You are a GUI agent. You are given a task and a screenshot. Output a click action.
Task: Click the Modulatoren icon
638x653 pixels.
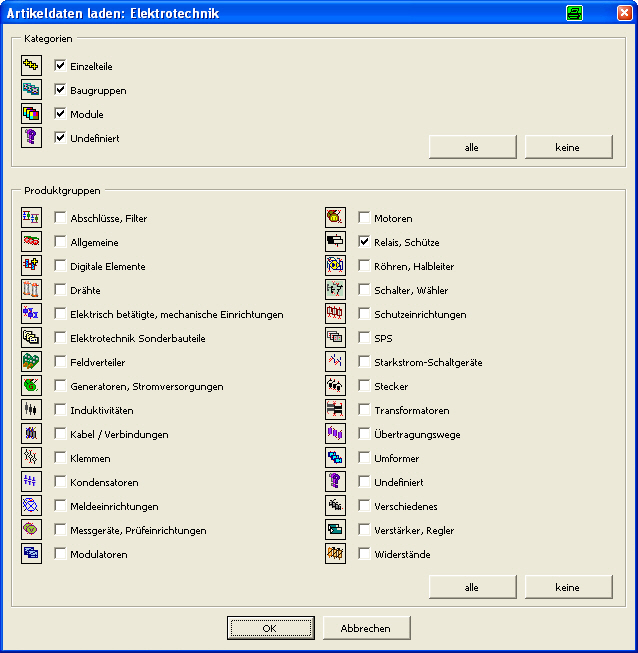tap(31, 553)
